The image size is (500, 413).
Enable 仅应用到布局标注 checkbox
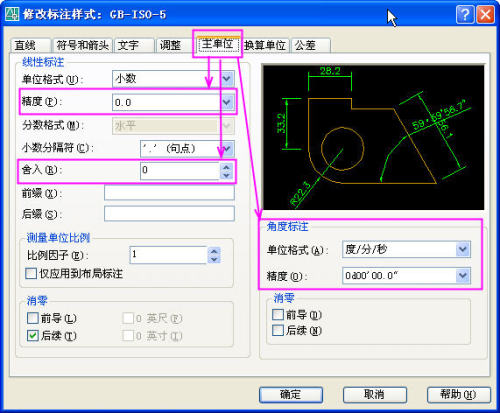coord(31,274)
